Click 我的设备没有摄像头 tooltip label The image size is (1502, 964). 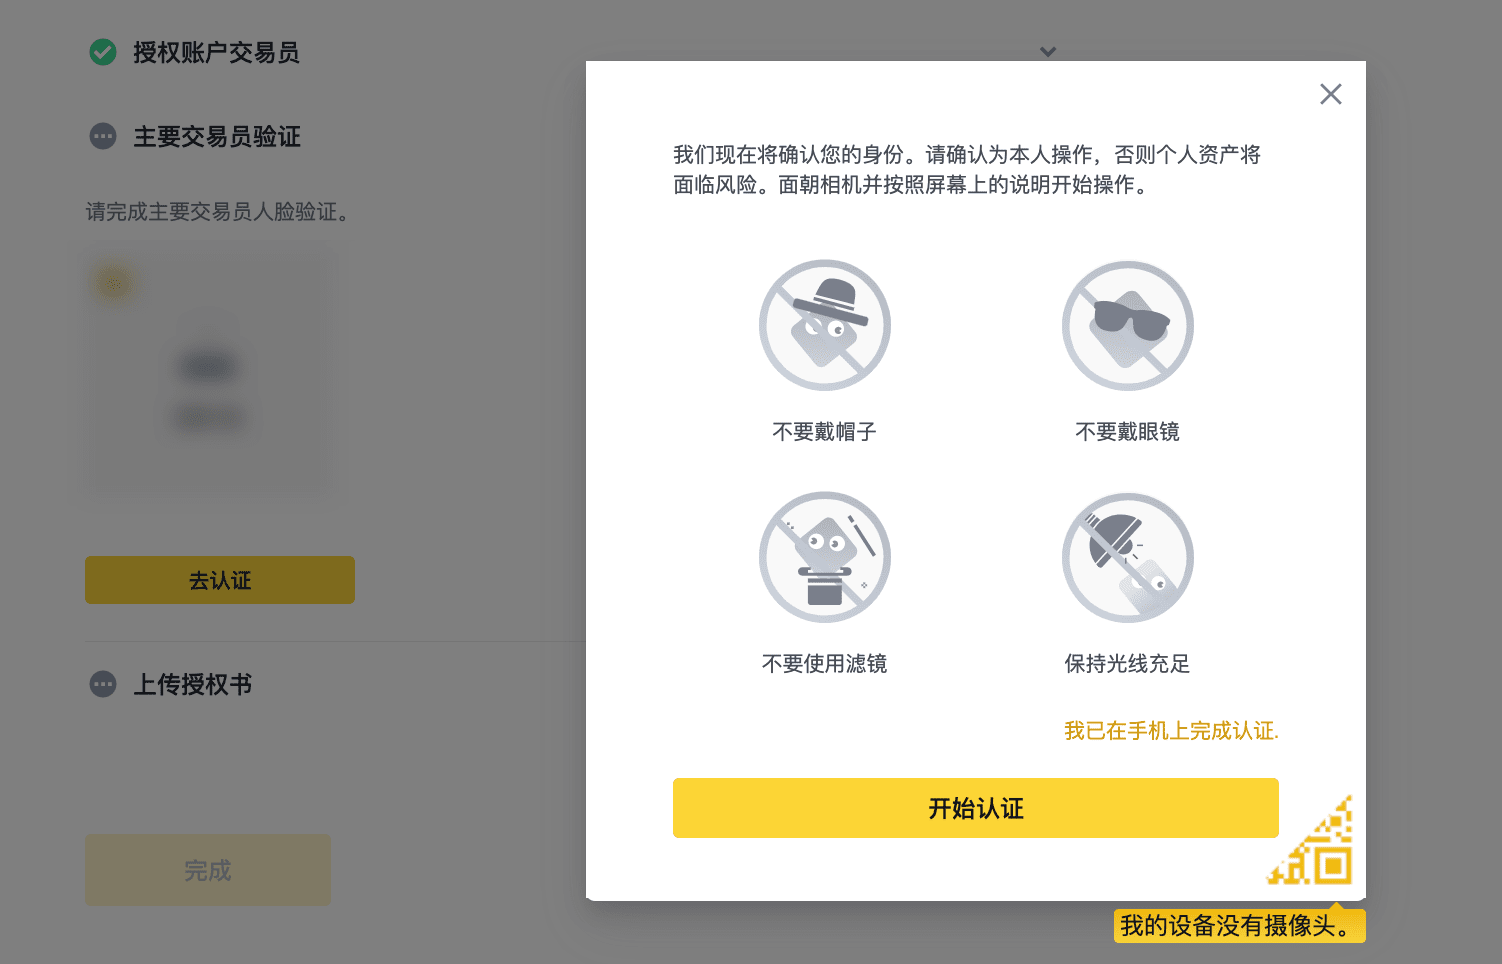click(x=1240, y=925)
